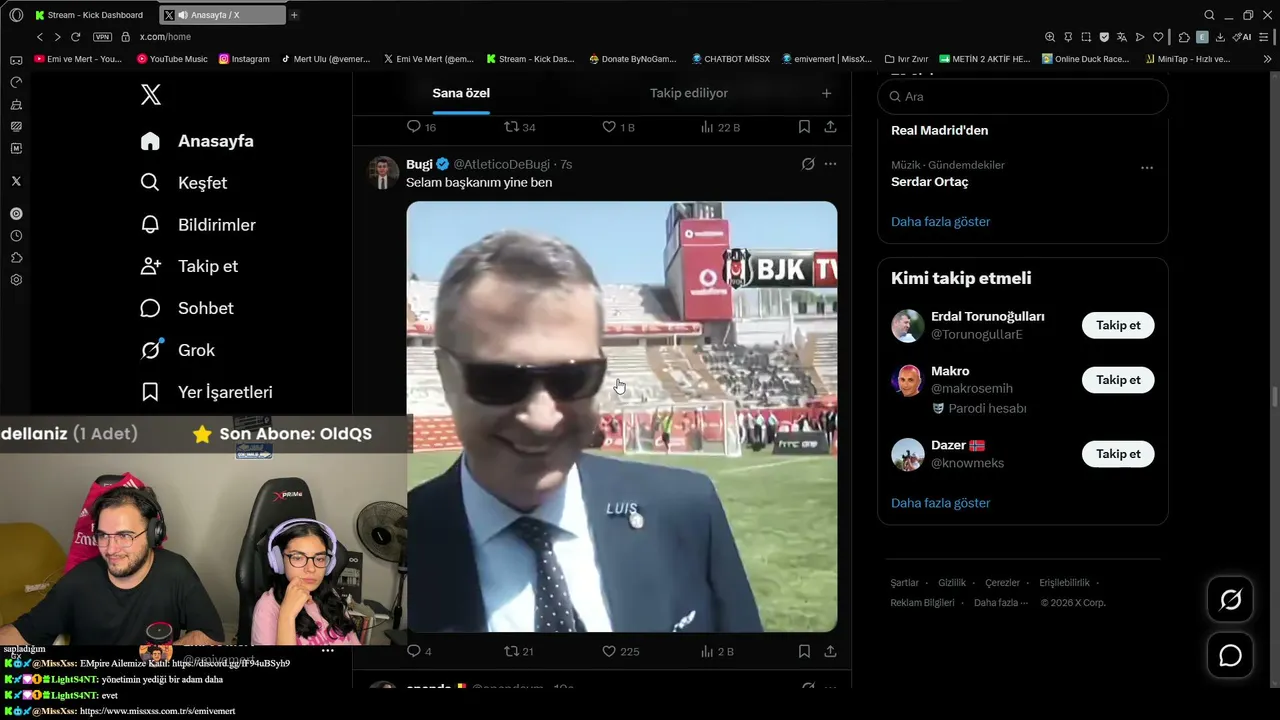
Task: Go back to the previous page
Action: click(40, 37)
